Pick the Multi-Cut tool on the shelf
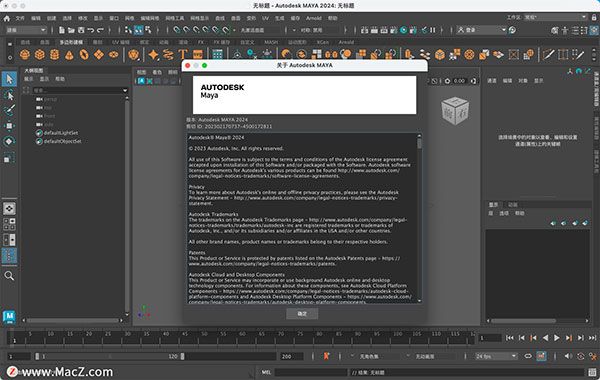Image resolution: width=600 pixels, height=380 pixels. (x=548, y=55)
